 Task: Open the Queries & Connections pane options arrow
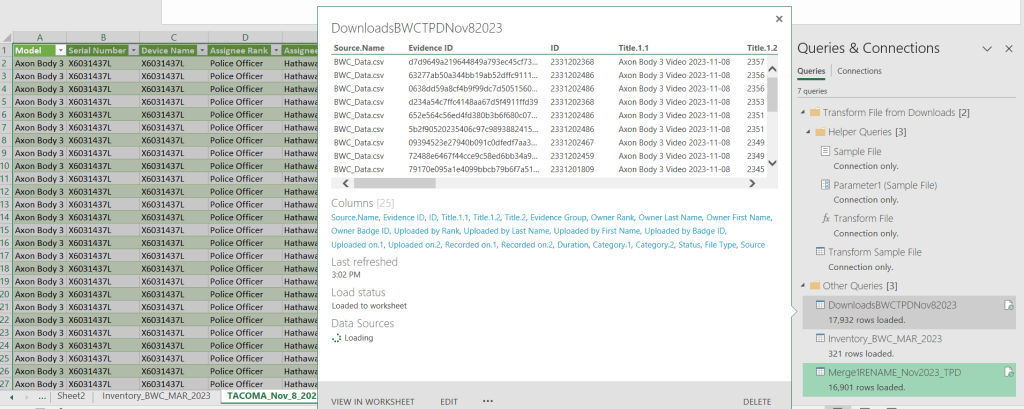click(986, 47)
